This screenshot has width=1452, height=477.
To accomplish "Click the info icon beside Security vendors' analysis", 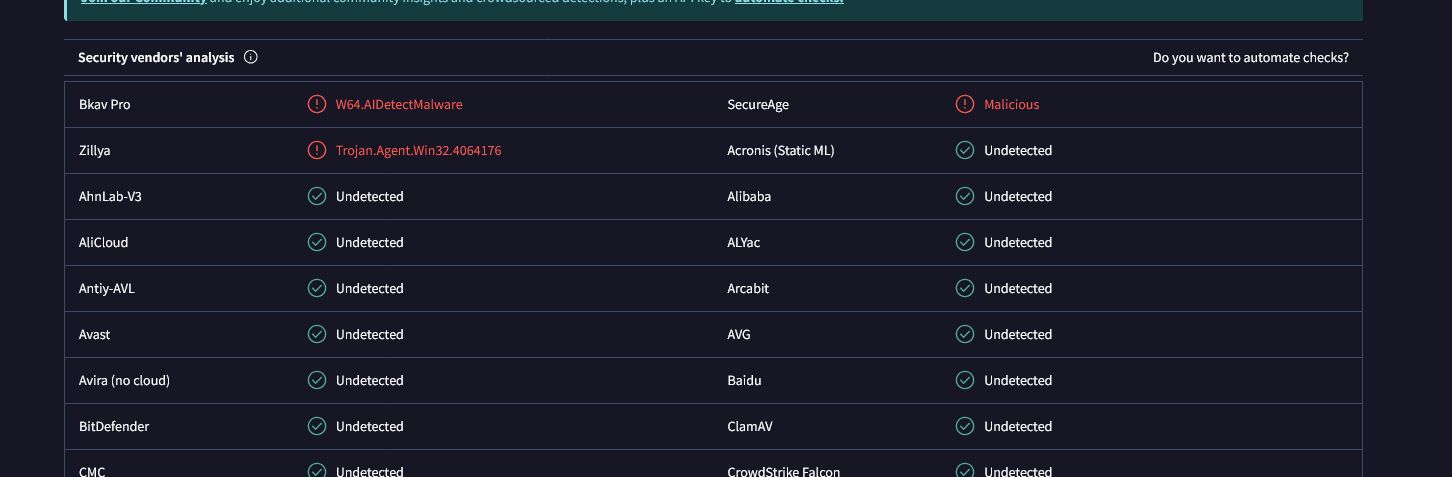I will click(x=251, y=57).
